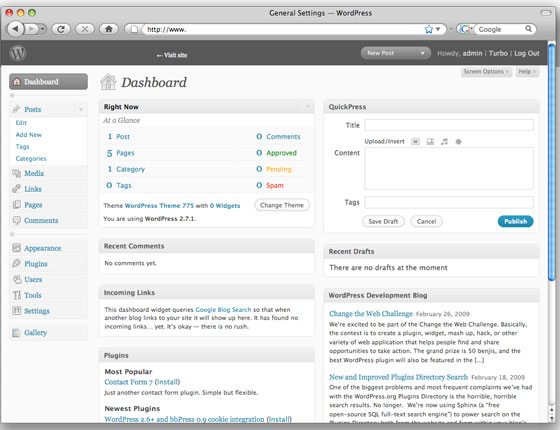The image size is (560, 430).
Task: Click the Plugins plug icon in the sidebar
Action: [x=17, y=264]
